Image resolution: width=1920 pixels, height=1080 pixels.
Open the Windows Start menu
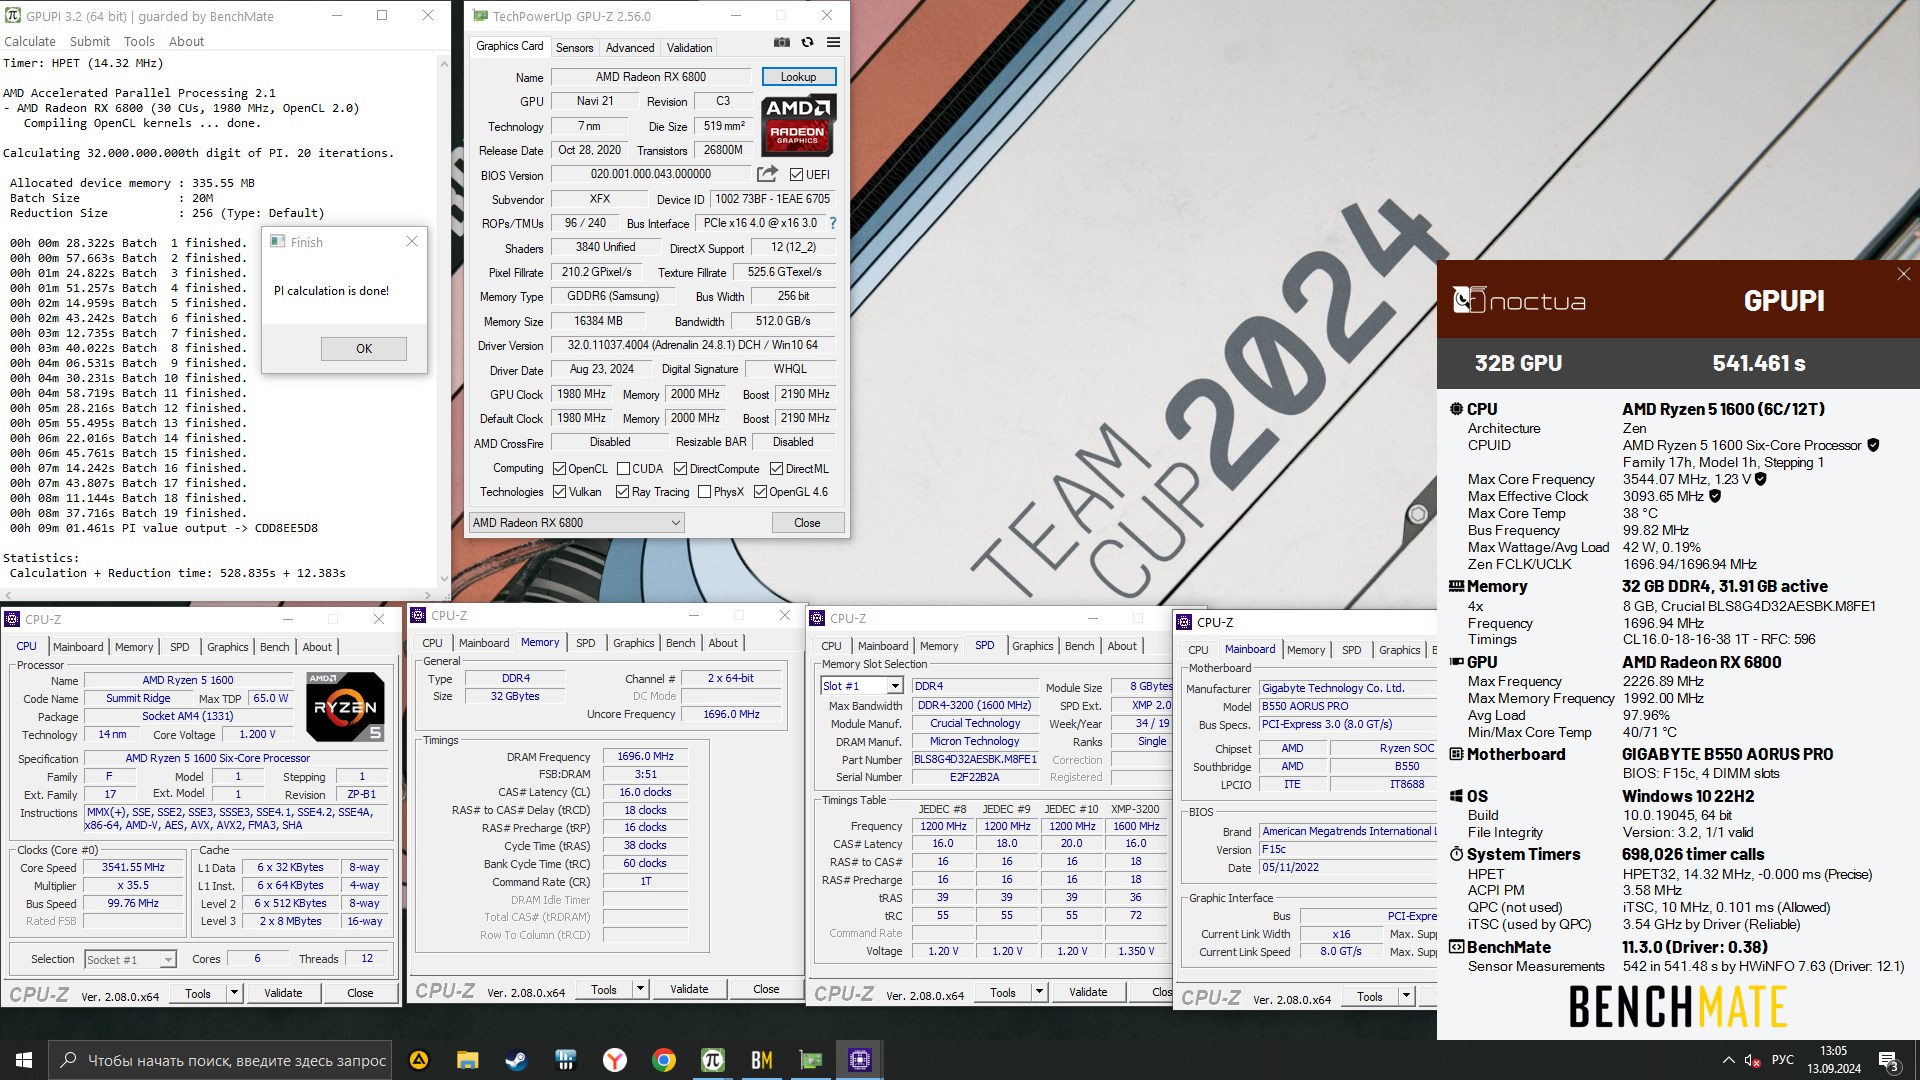[x=24, y=1060]
